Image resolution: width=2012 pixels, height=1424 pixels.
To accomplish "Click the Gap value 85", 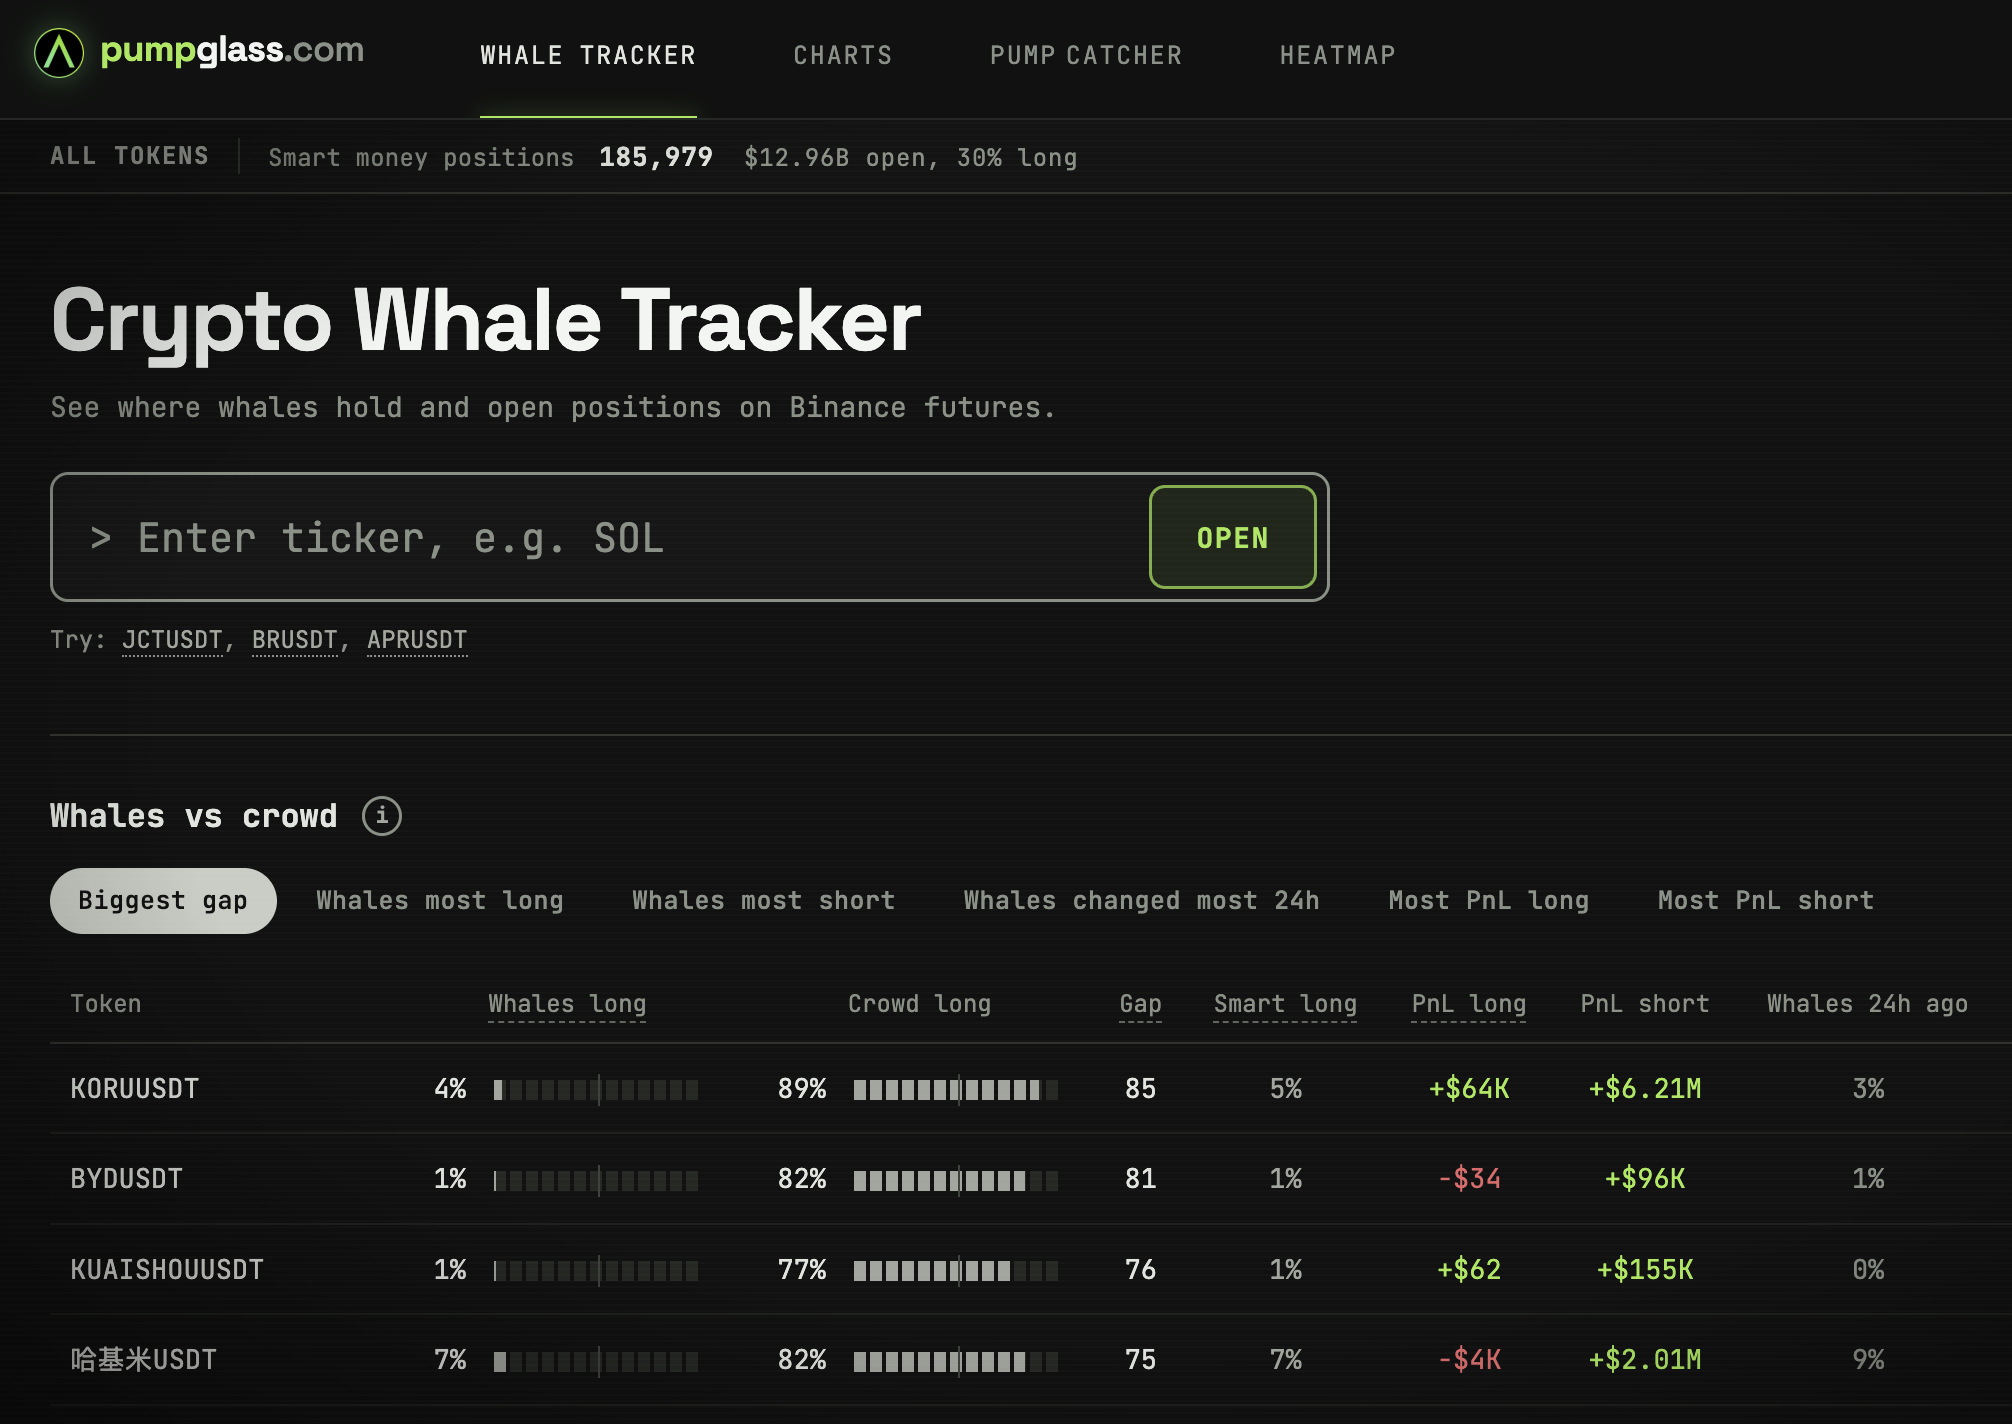I will 1140,1089.
